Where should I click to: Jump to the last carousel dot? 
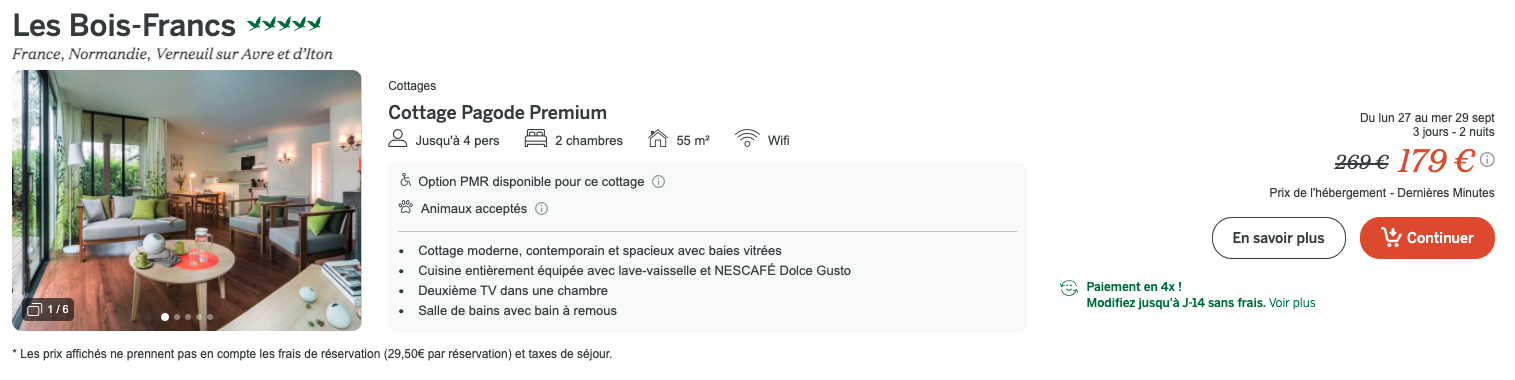(x=210, y=317)
